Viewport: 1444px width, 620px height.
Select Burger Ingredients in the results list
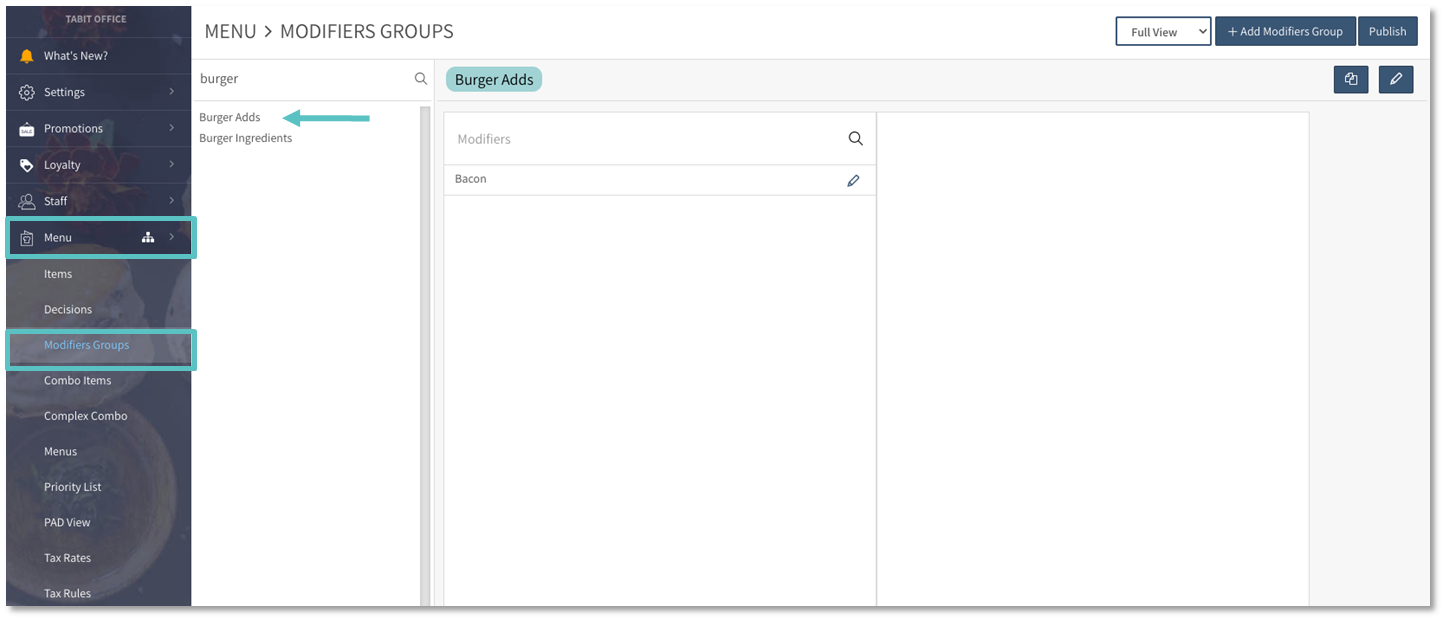pyautogui.click(x=246, y=138)
